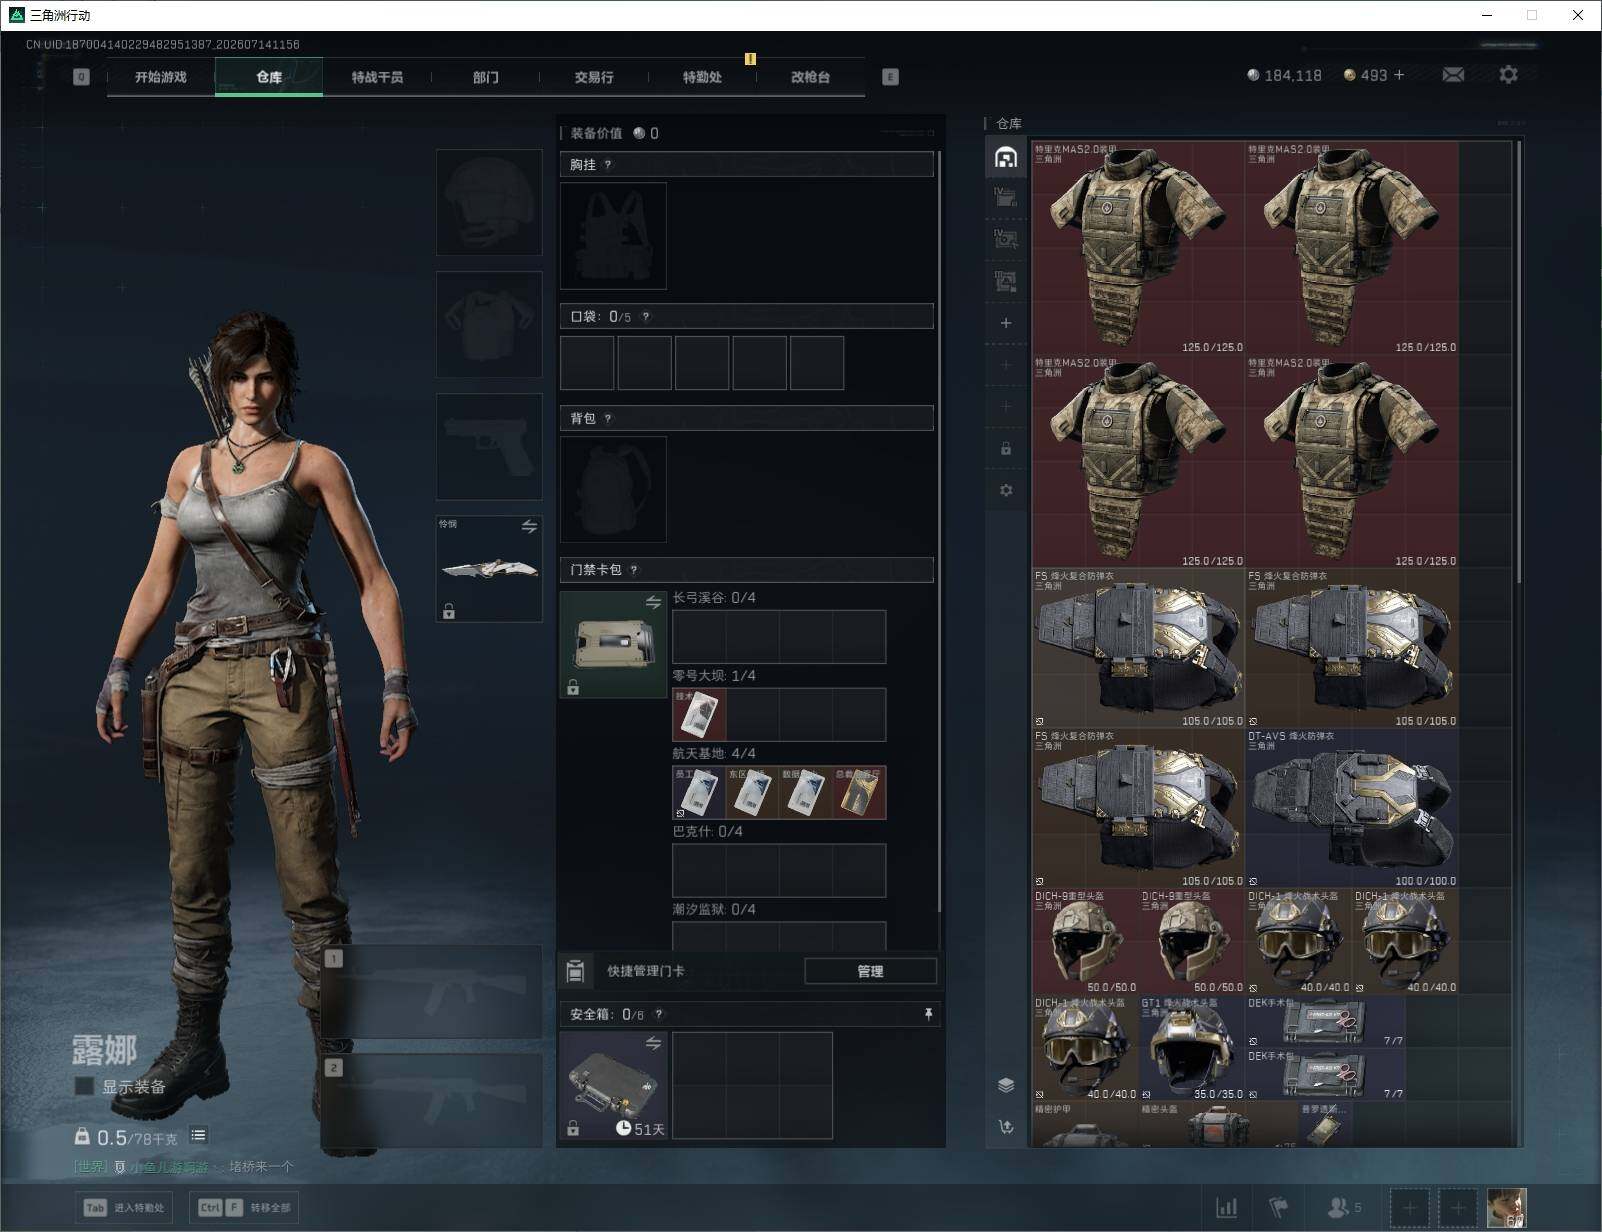Click the E next-tab key icon

click(x=890, y=77)
